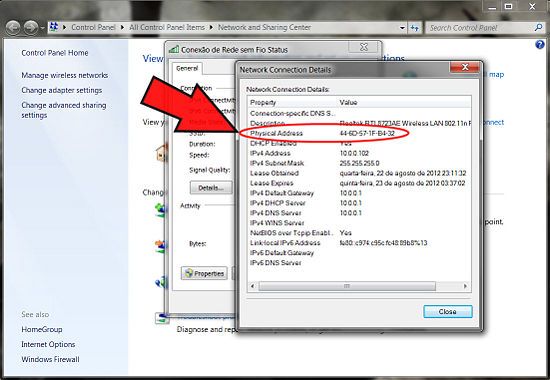Click the value 44-6D-57-1F-B4-32
Screen dimensions: 550x380
pyautogui.click(x=367, y=133)
